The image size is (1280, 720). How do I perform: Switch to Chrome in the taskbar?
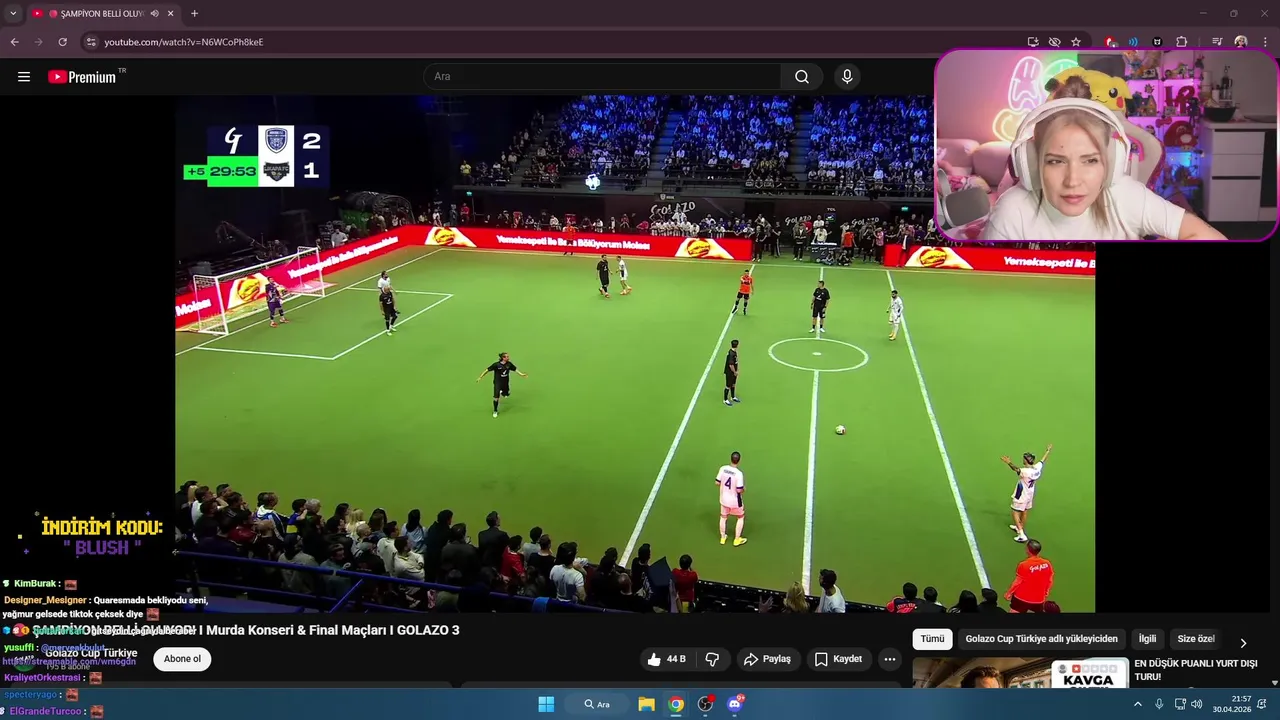[x=676, y=704]
